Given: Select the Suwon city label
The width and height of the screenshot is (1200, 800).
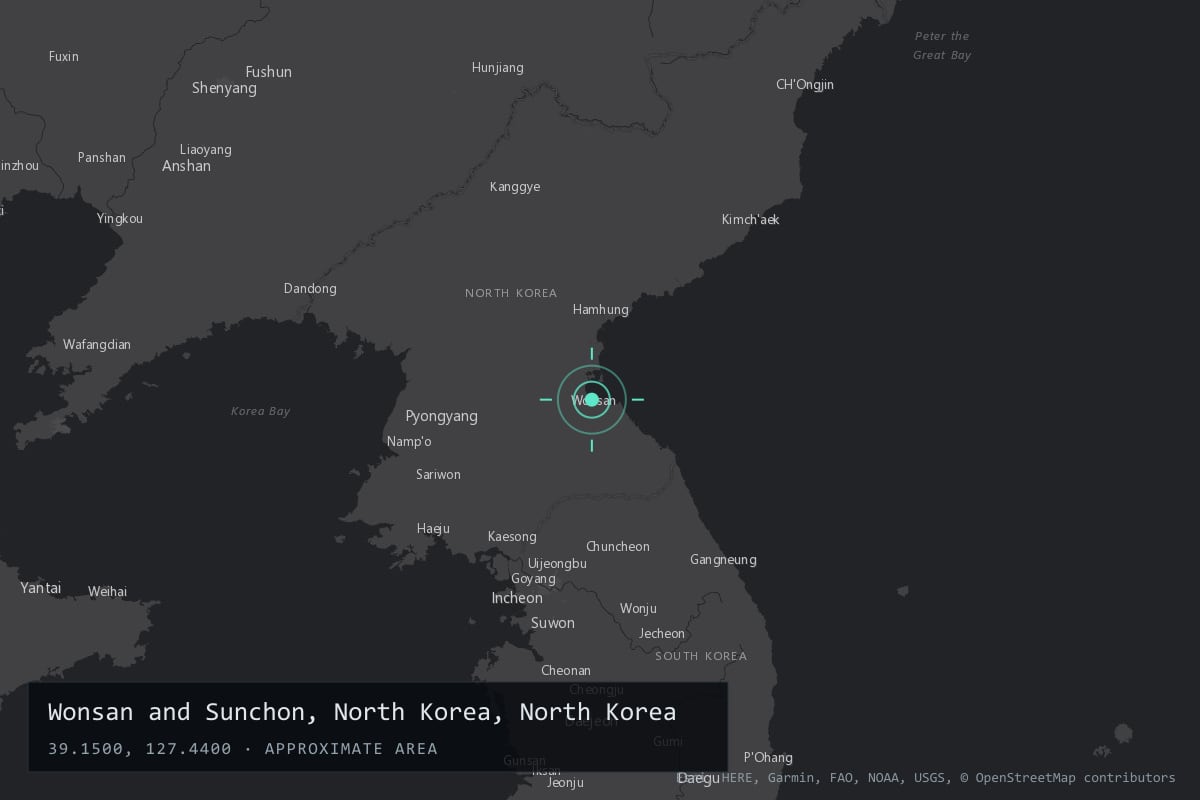Looking at the screenshot, I should (553, 623).
